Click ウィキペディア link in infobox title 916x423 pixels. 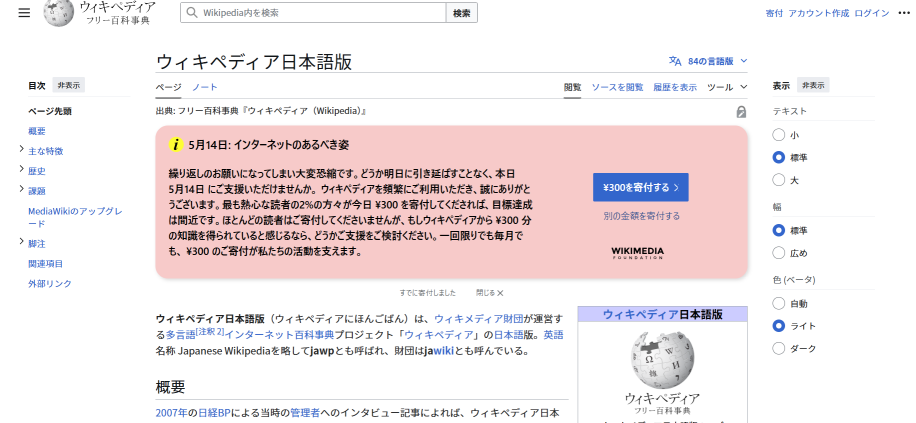[640, 314]
